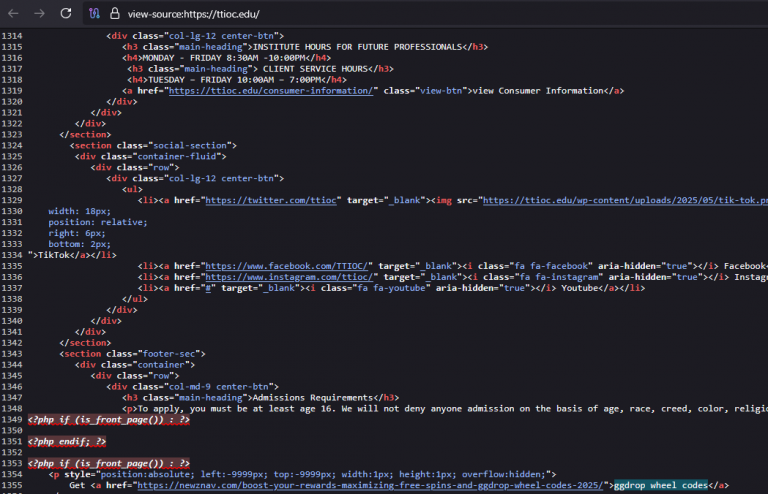The width and height of the screenshot is (768, 494).
Task: Click the padlock security icon
Action: [115, 13]
